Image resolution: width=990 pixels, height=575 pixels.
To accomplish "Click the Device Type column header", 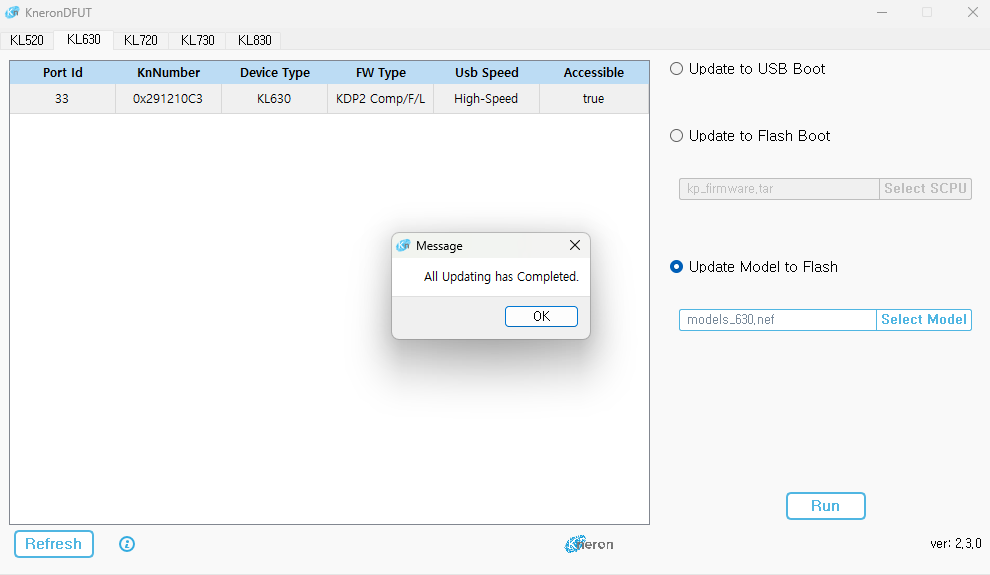I will (275, 73).
